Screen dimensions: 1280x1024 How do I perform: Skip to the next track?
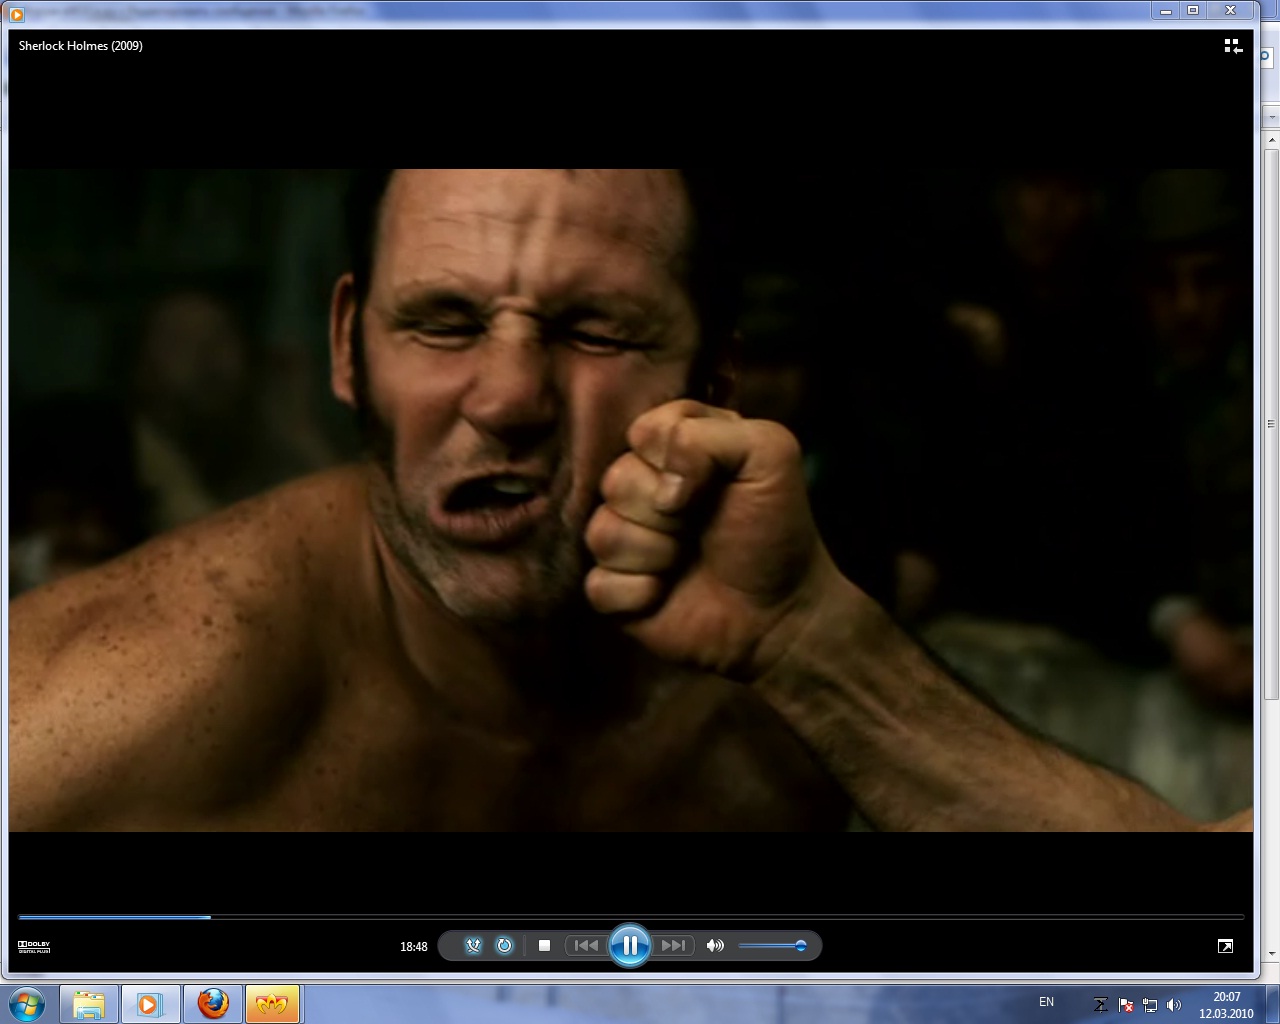coord(673,945)
